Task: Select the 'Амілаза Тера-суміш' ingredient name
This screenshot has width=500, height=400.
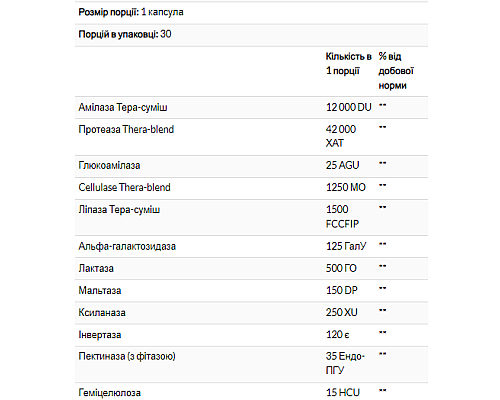Action: [x=123, y=108]
